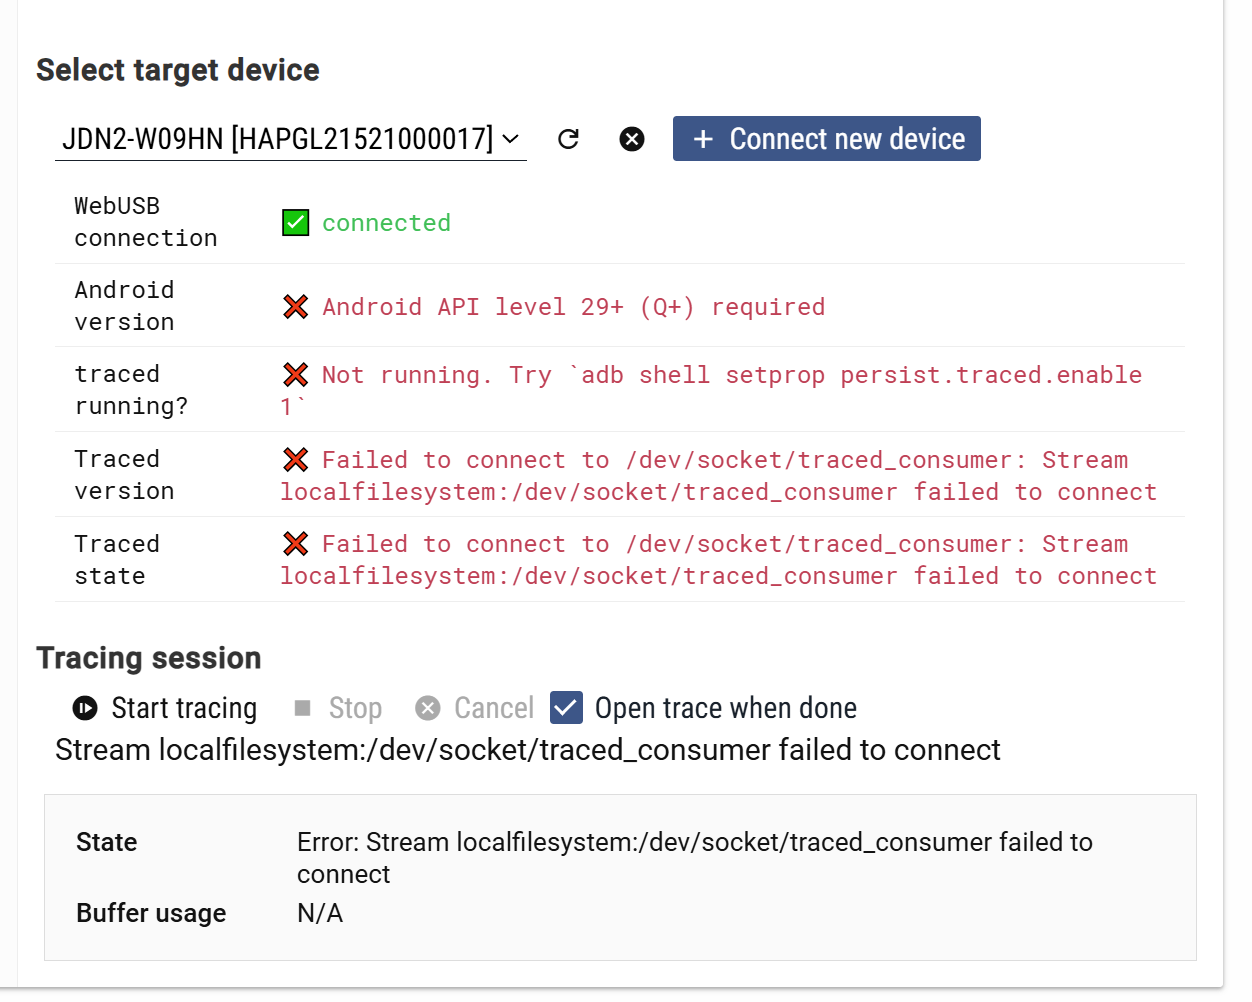Click the green connected status text
Image resolution: width=1252 pixels, height=1002 pixels.
tap(386, 223)
